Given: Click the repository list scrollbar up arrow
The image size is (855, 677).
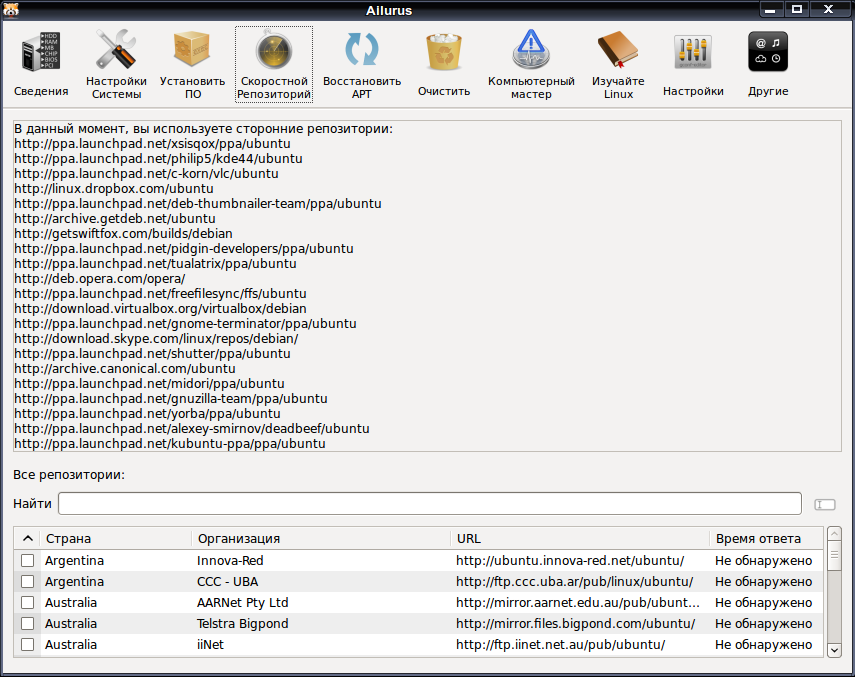Looking at the screenshot, I should click(834, 533).
